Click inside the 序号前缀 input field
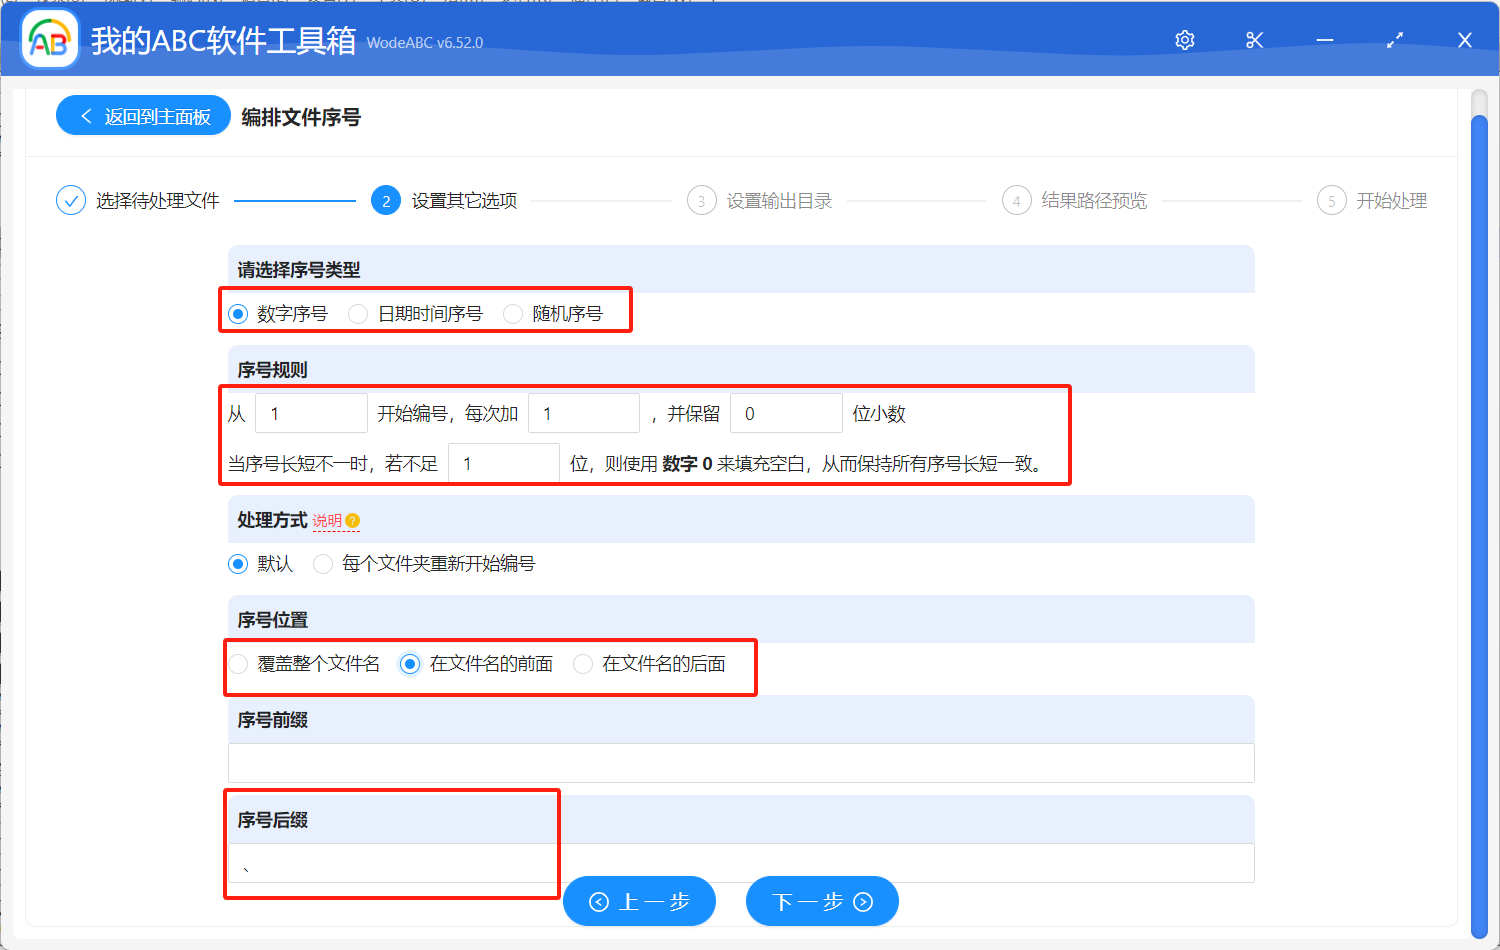The width and height of the screenshot is (1500, 950). coord(740,763)
